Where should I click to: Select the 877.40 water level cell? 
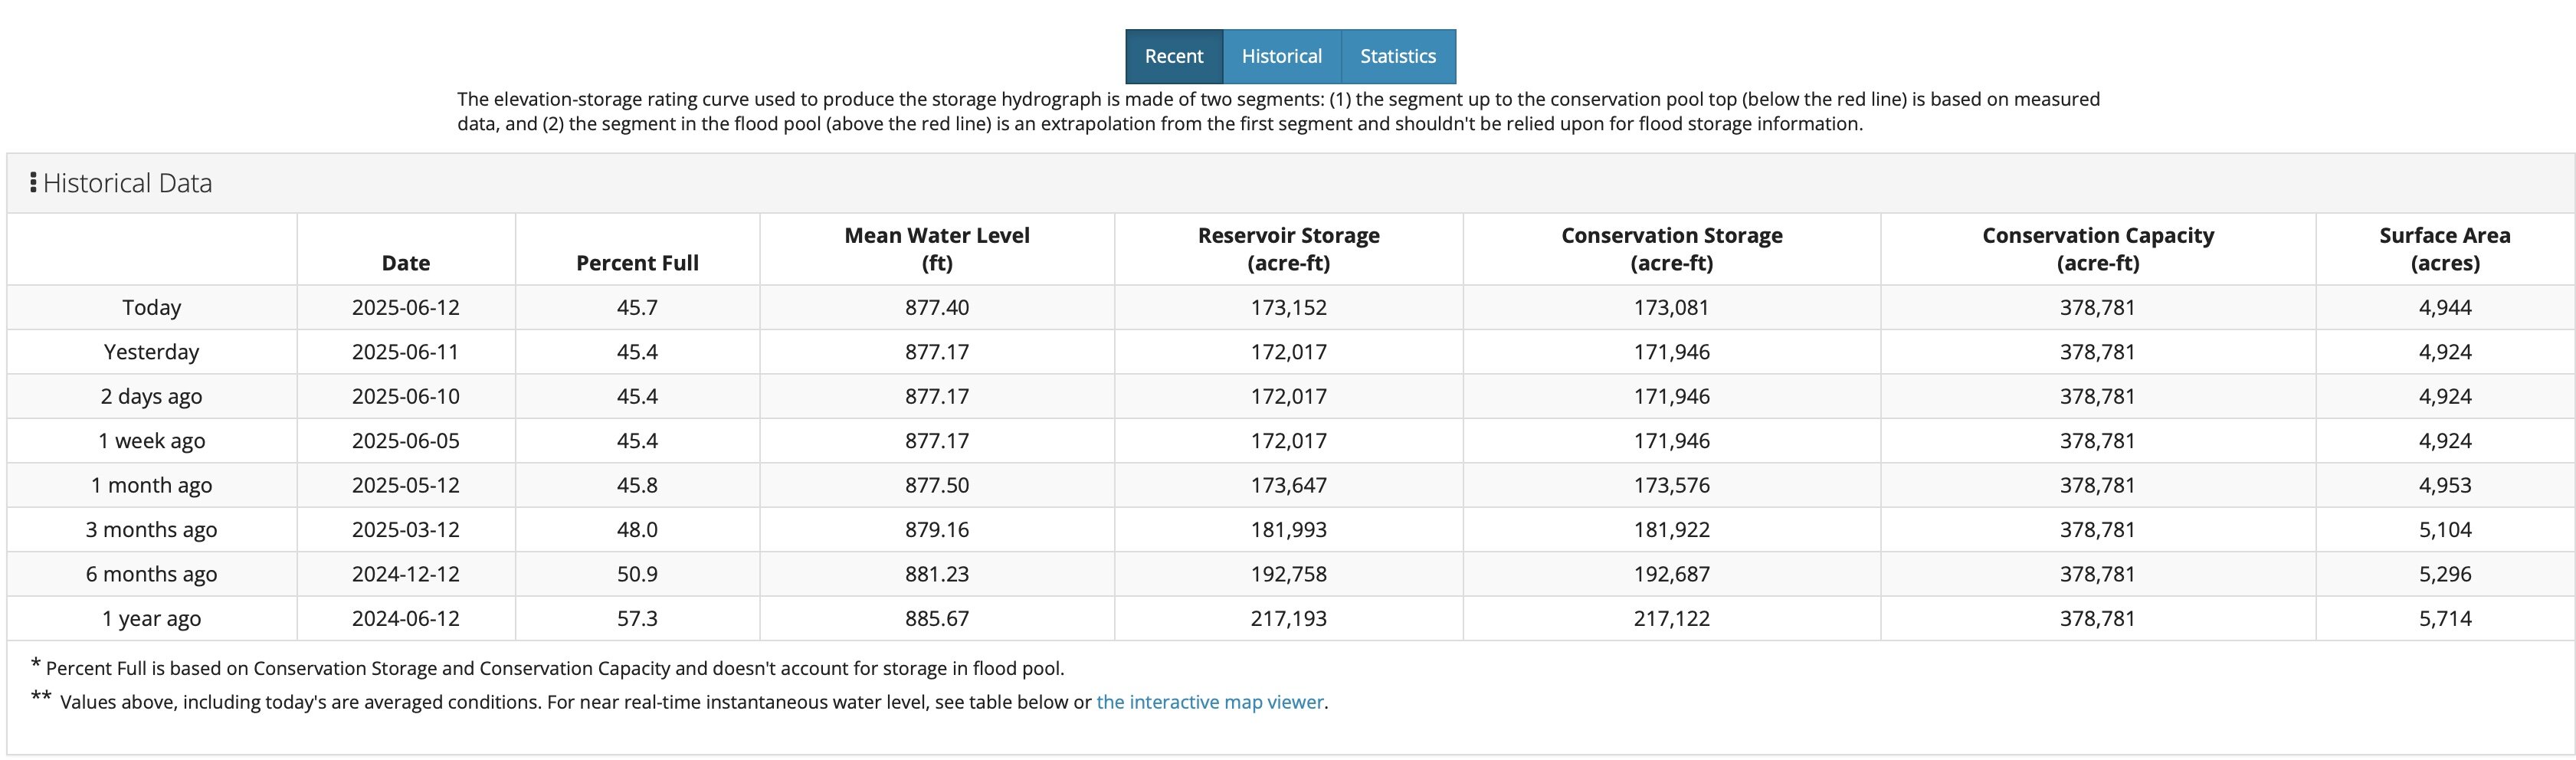tap(937, 308)
